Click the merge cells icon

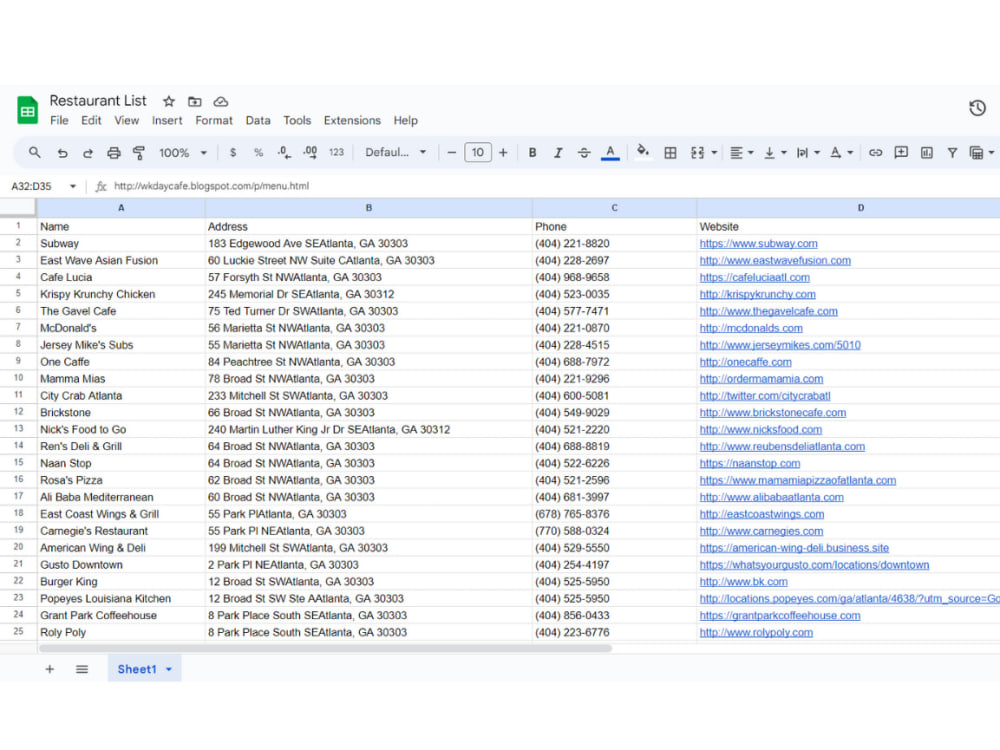click(697, 152)
